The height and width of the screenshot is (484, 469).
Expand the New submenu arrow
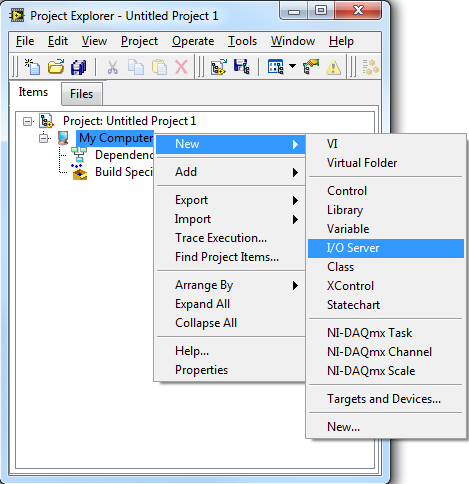pyautogui.click(x=295, y=144)
